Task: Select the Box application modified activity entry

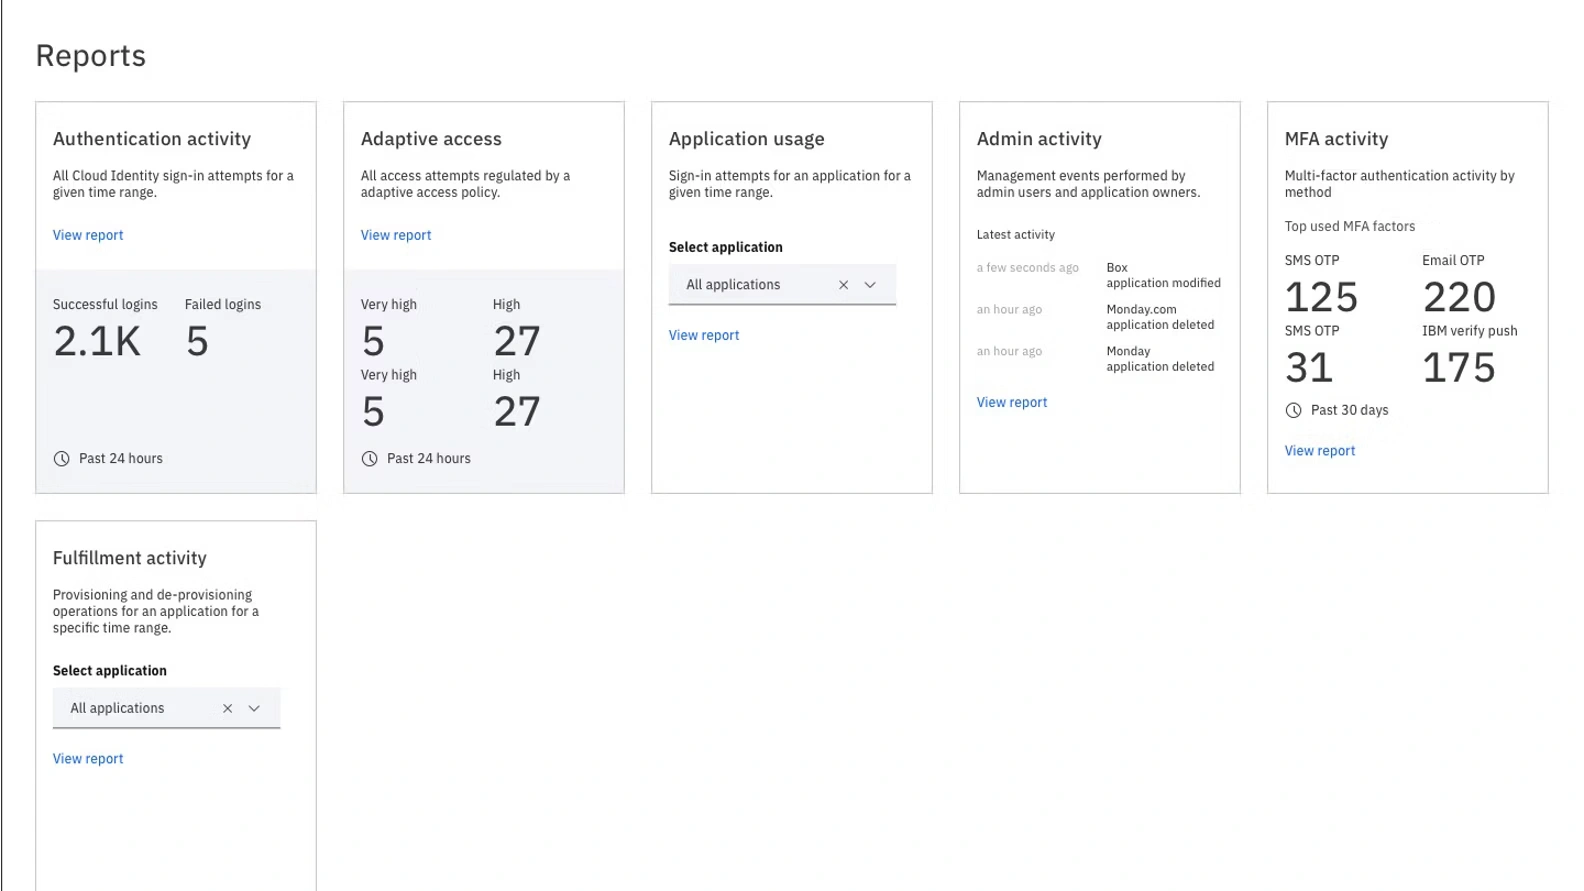Action: click(1162, 275)
